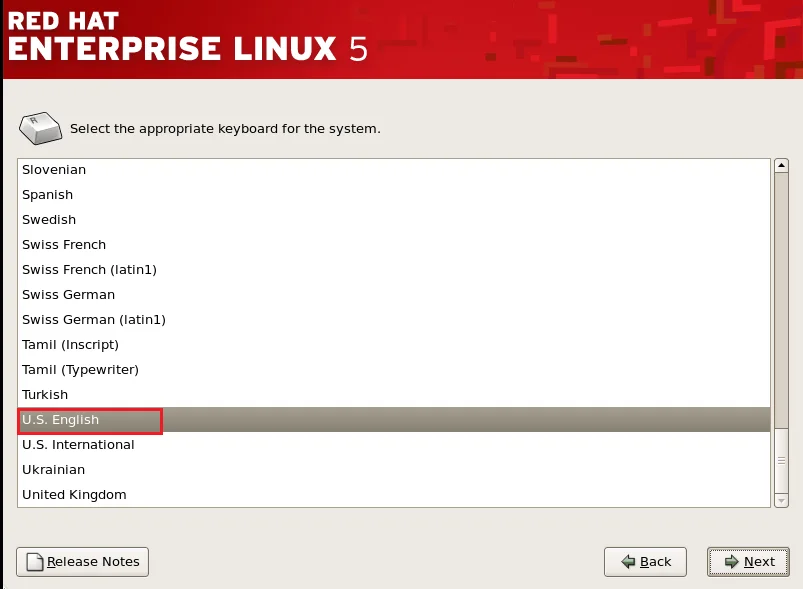Click the right arrow icon on Next
803x589 pixels.
point(732,562)
